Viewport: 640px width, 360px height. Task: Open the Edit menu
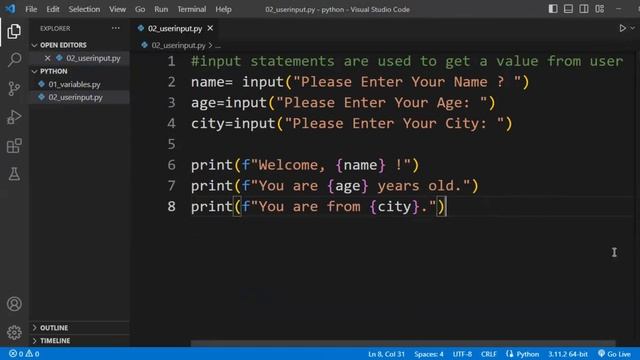(53, 9)
